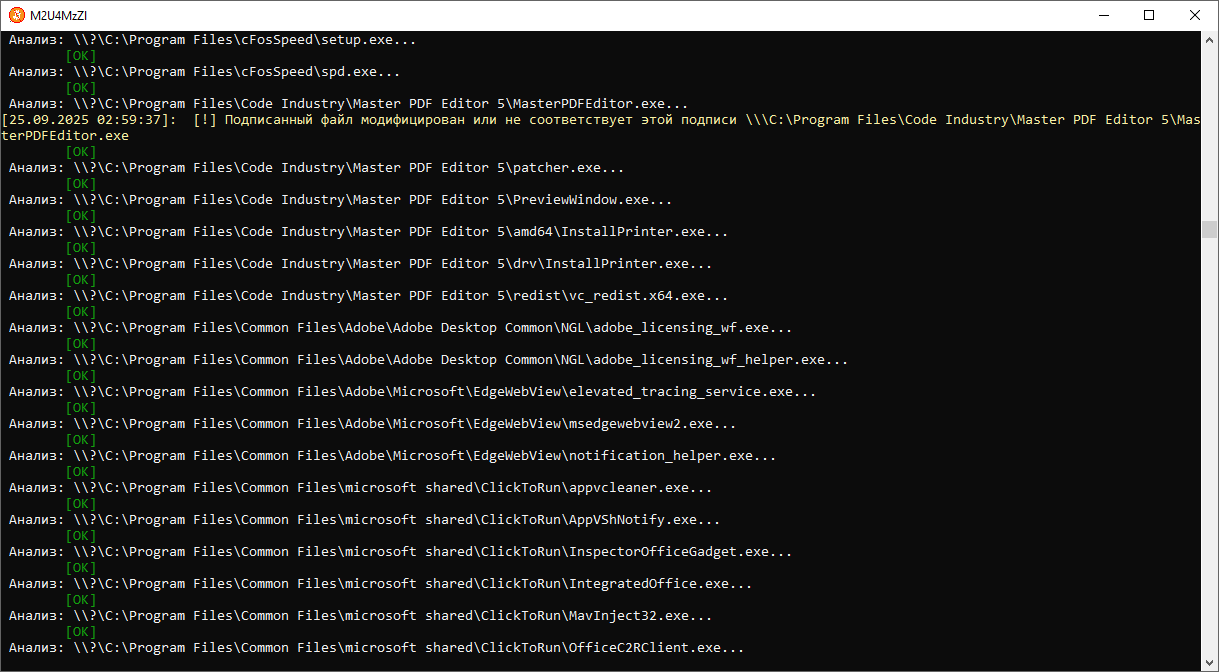Viewport: 1219px width, 672px height.
Task: Click the [!] warning marker
Action: [x=205, y=120]
